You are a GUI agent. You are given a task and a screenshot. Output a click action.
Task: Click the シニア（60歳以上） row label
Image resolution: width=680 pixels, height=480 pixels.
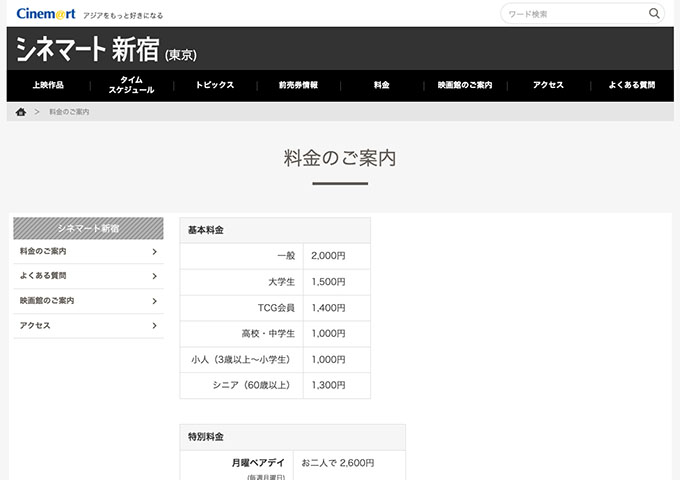click(x=254, y=385)
